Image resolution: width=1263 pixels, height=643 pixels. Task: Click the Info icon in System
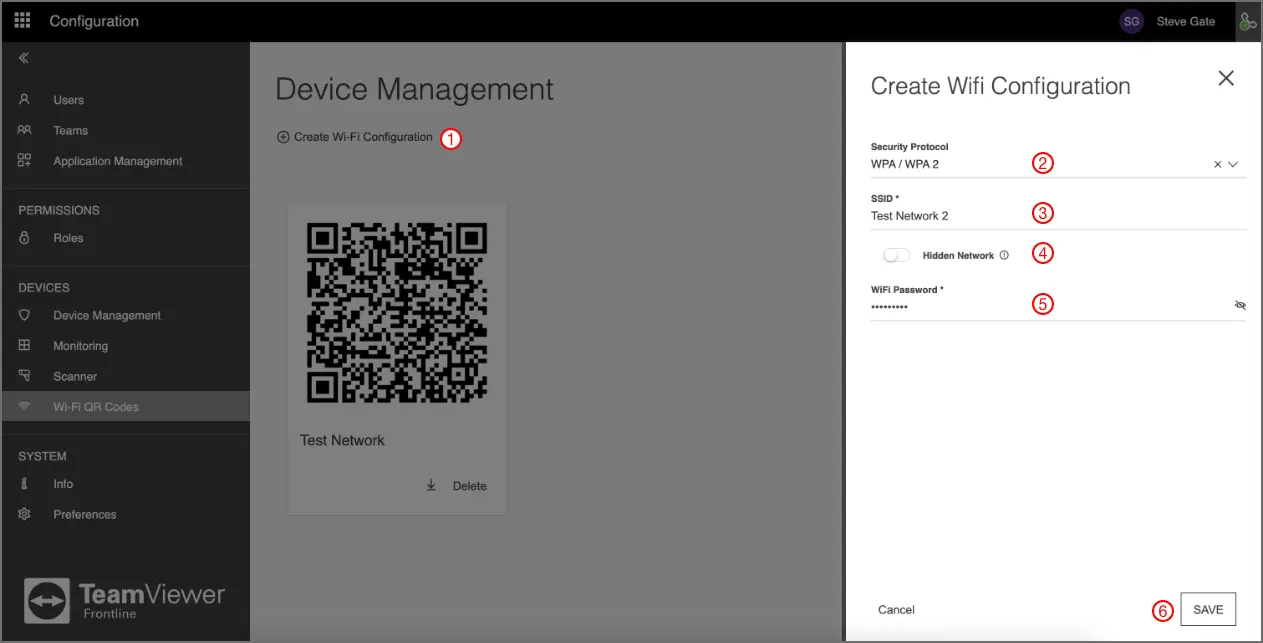[x=25, y=483]
